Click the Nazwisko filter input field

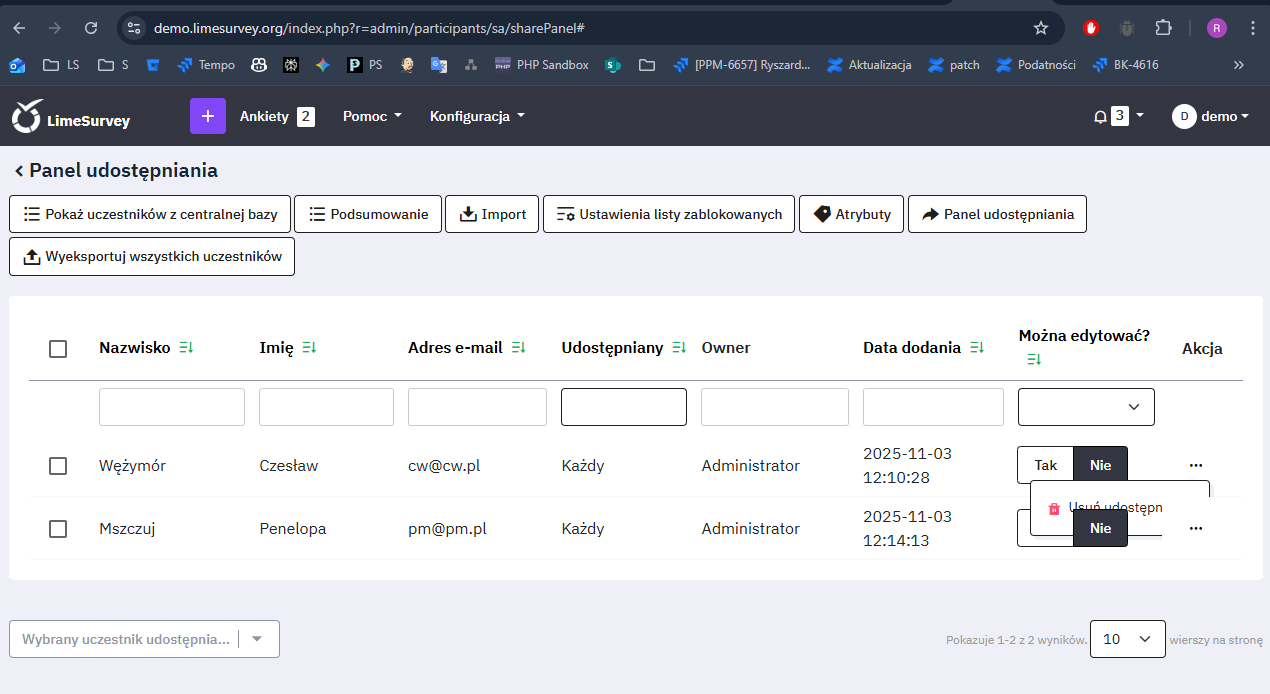[x=172, y=407]
